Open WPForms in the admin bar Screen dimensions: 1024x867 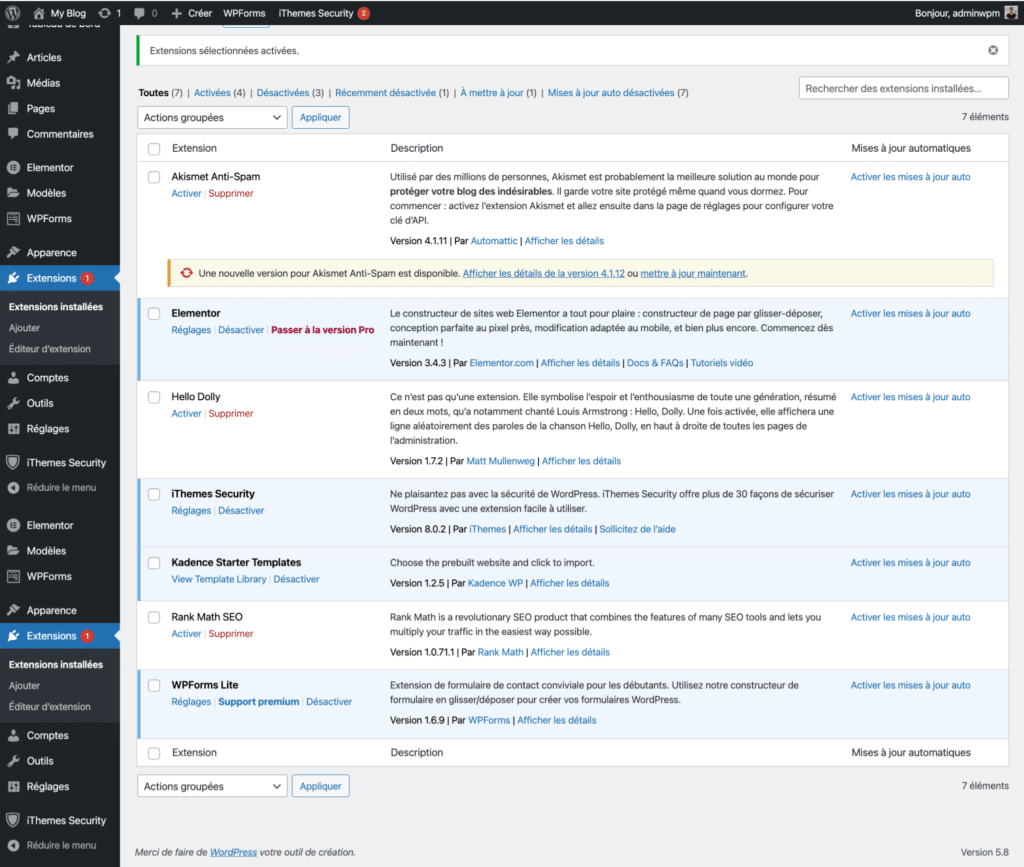pos(244,13)
